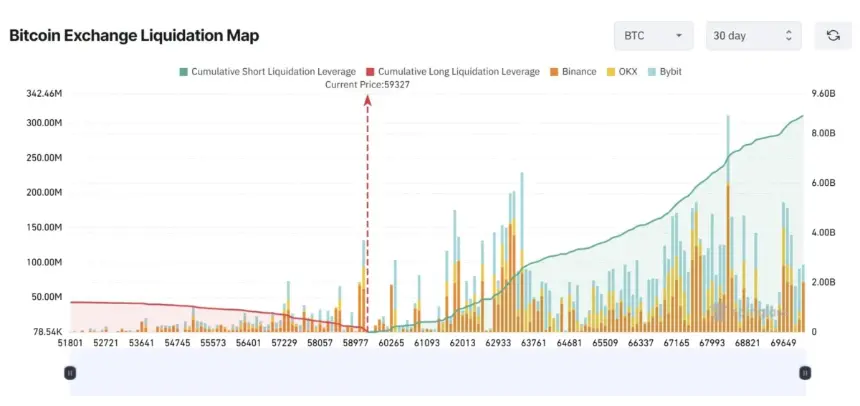This screenshot has width=860, height=406.
Task: Click the 200.00M axis label
Action: pyautogui.click(x=44, y=193)
